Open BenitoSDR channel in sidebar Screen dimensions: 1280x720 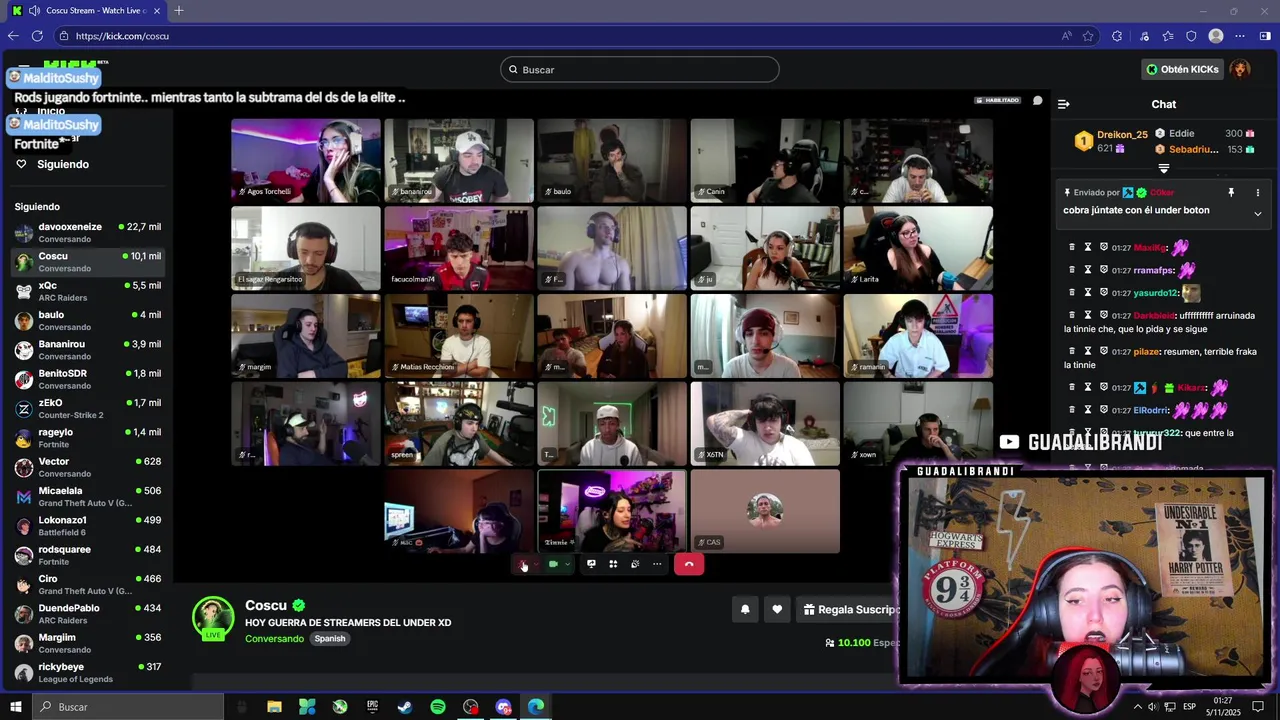click(x=88, y=379)
